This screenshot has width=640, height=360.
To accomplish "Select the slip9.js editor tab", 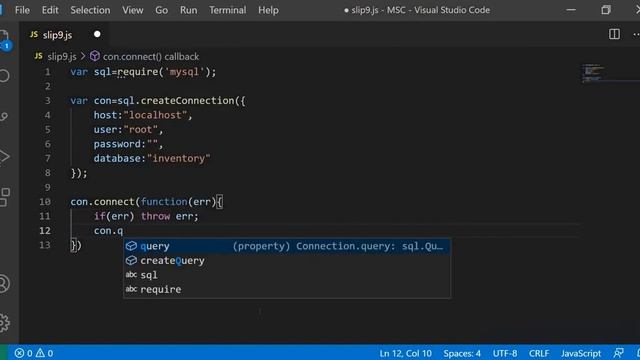I will 65,35.
